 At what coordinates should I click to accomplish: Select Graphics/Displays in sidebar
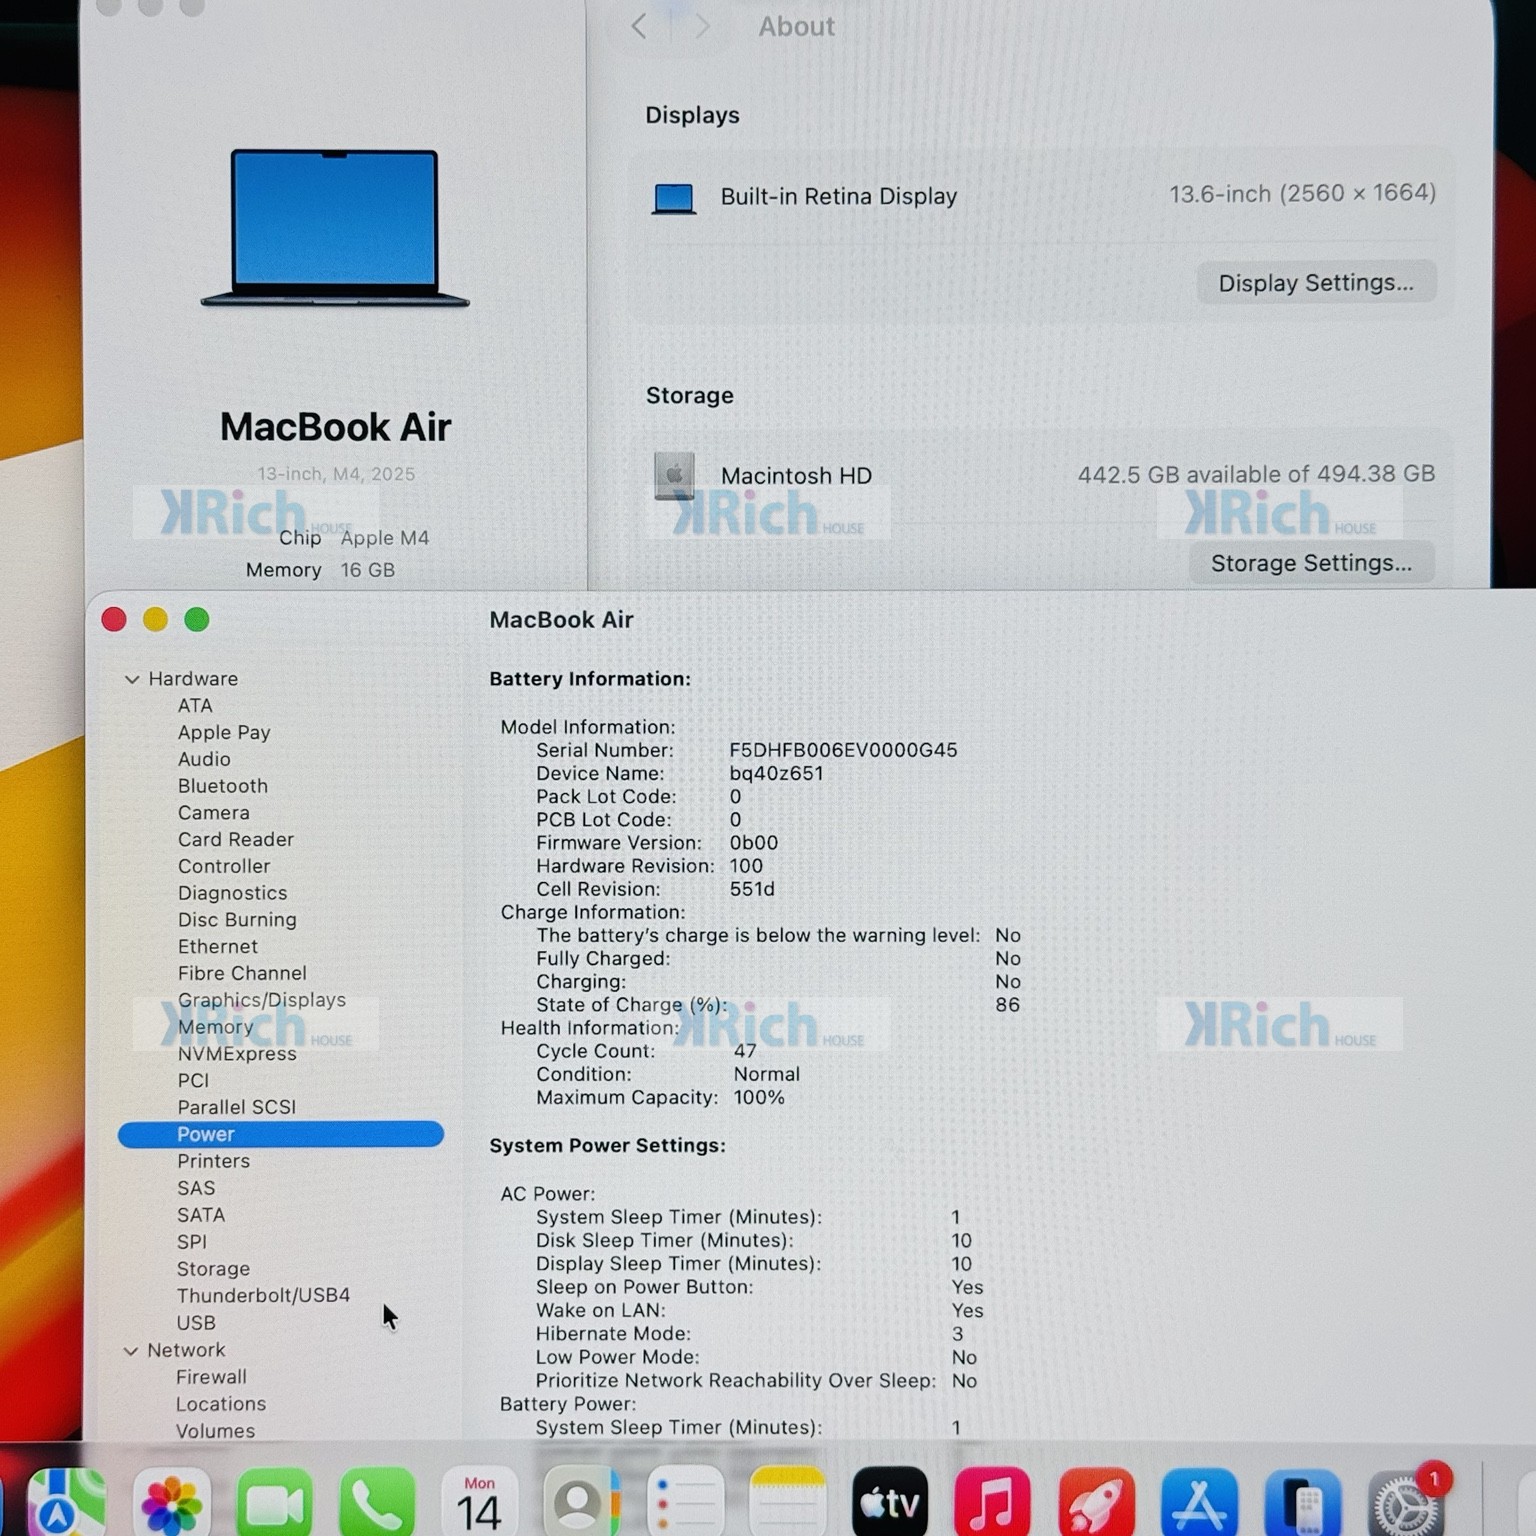262,1000
